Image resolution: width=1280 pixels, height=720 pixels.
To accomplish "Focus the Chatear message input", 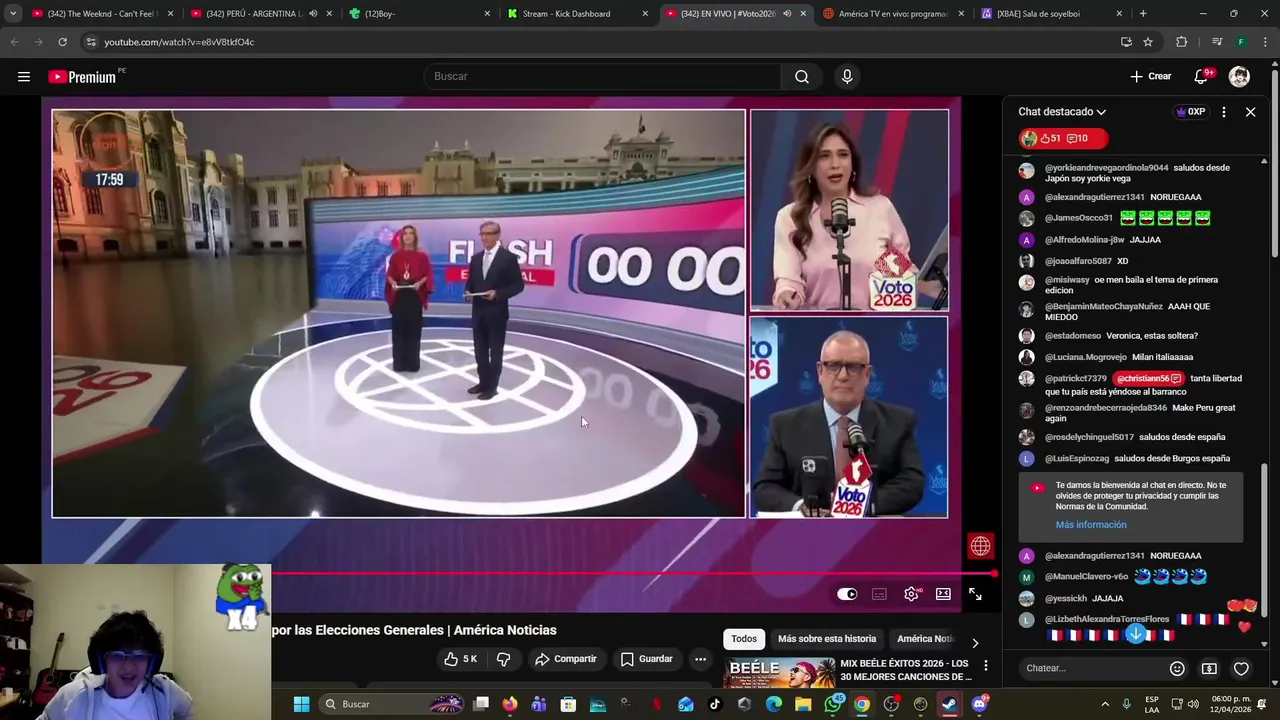I will tap(1092, 668).
